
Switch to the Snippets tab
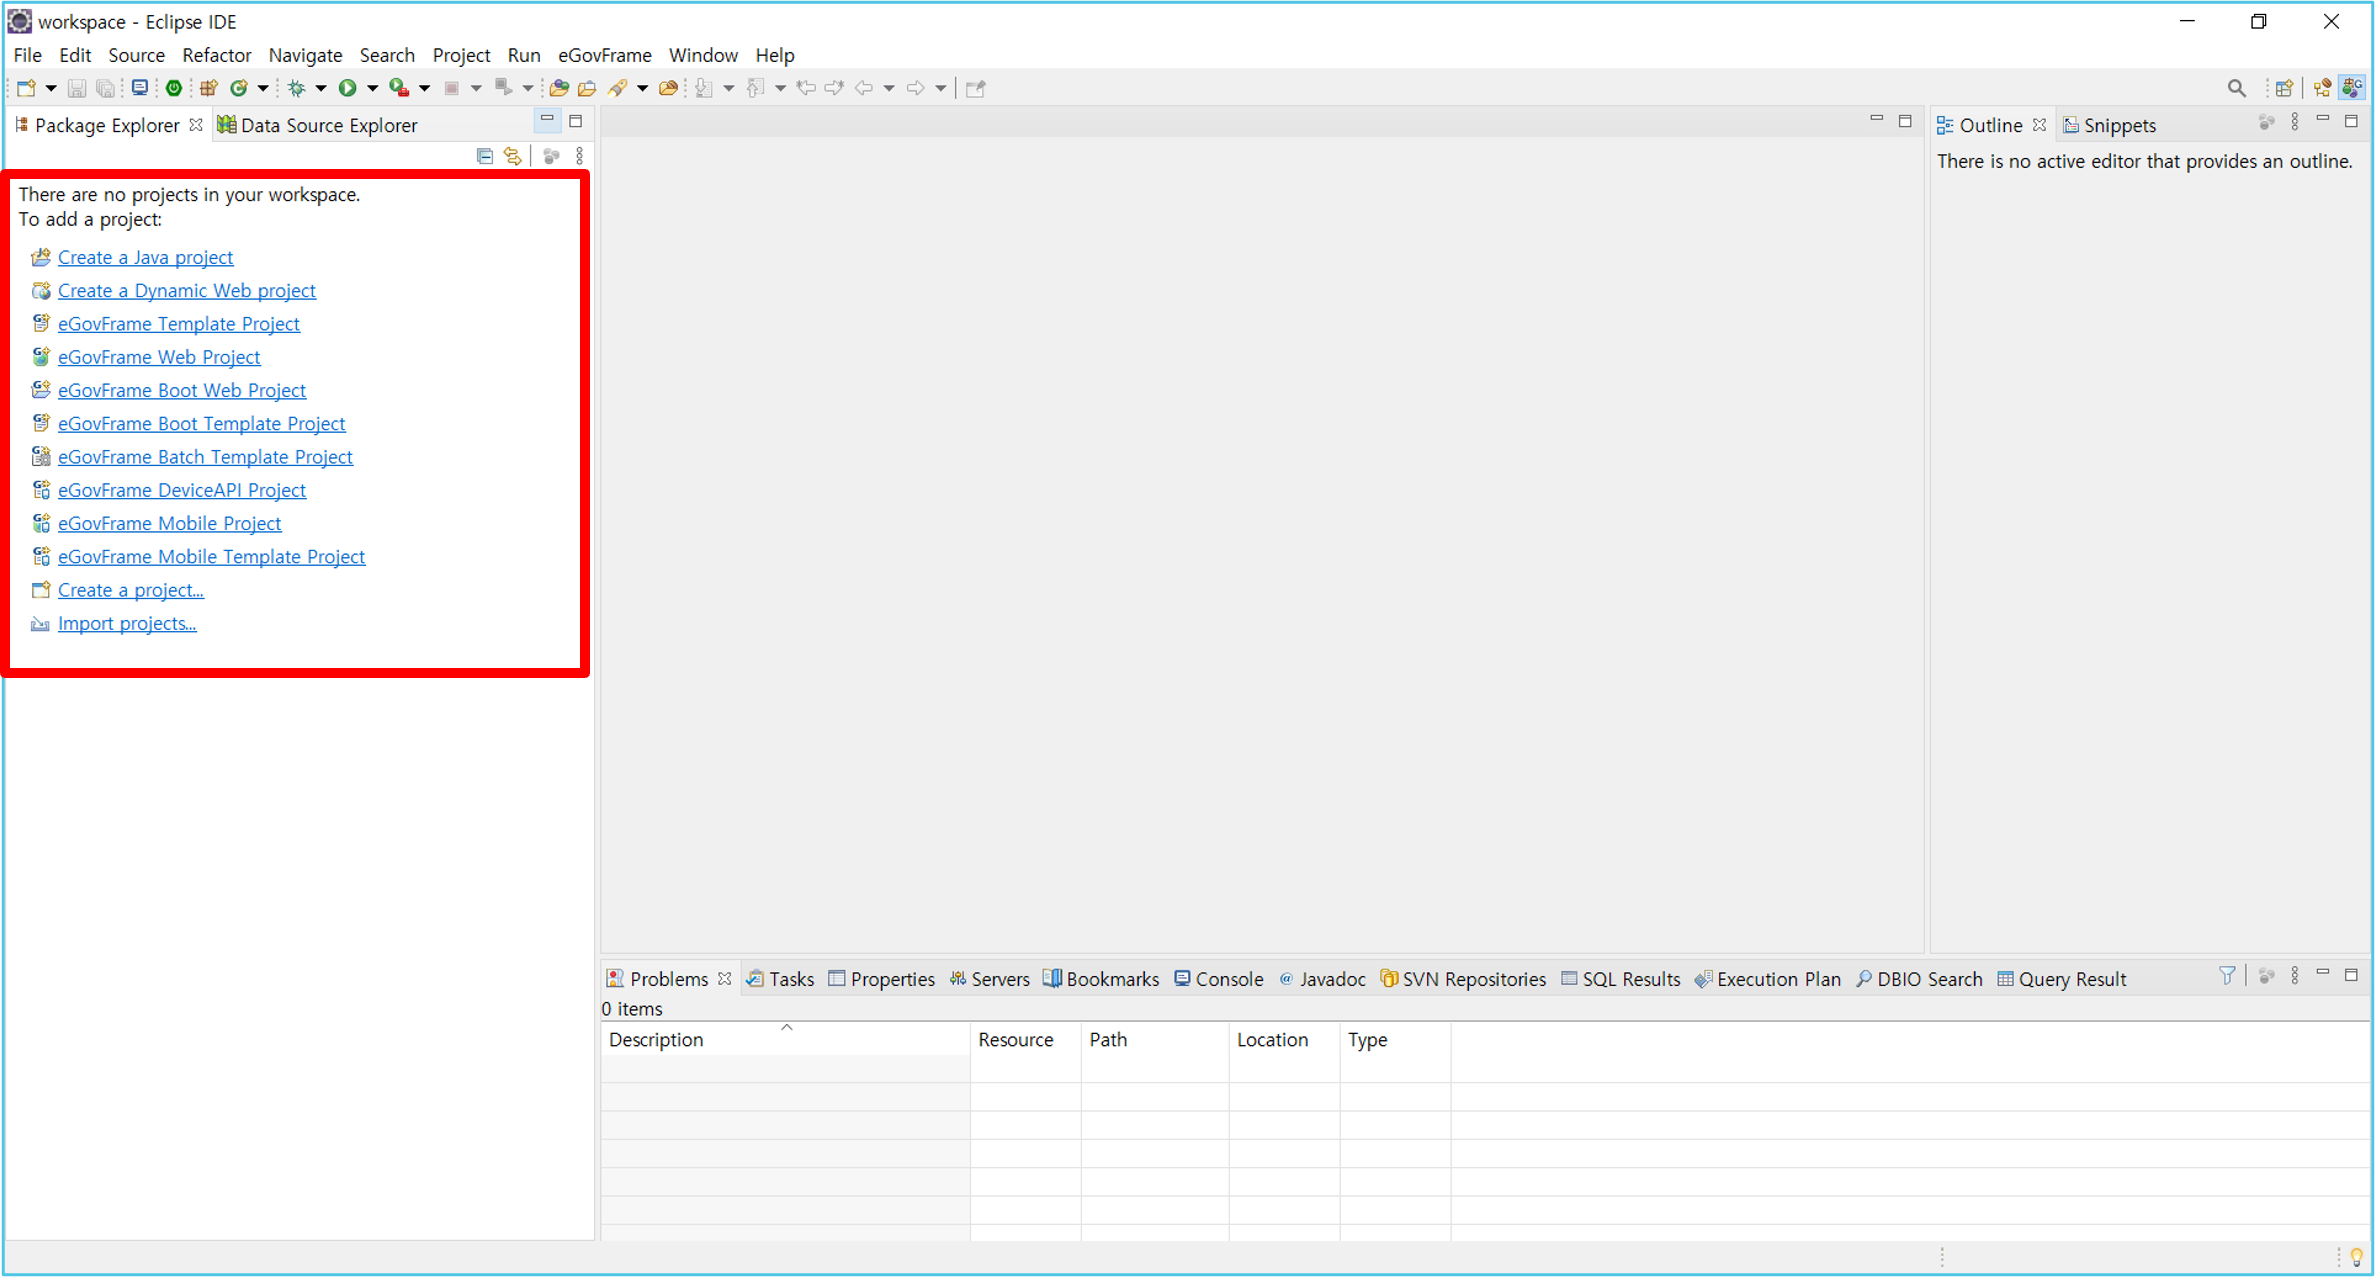coord(2109,125)
